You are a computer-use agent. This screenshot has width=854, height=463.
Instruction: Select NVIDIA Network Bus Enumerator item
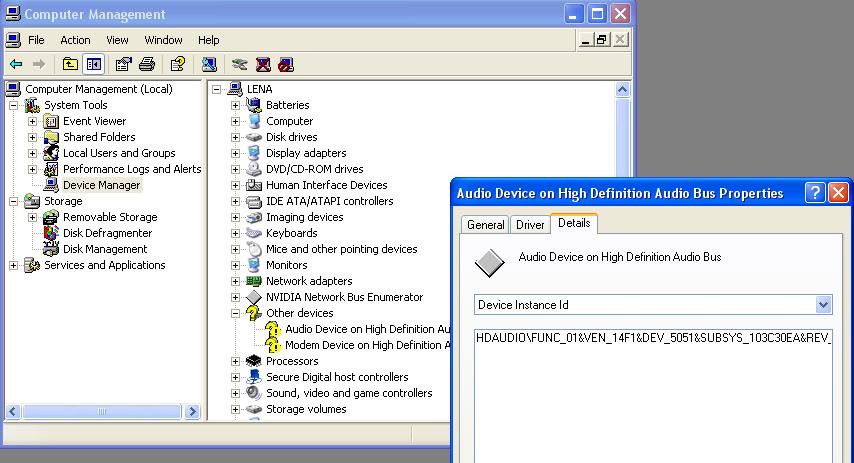tap(344, 297)
